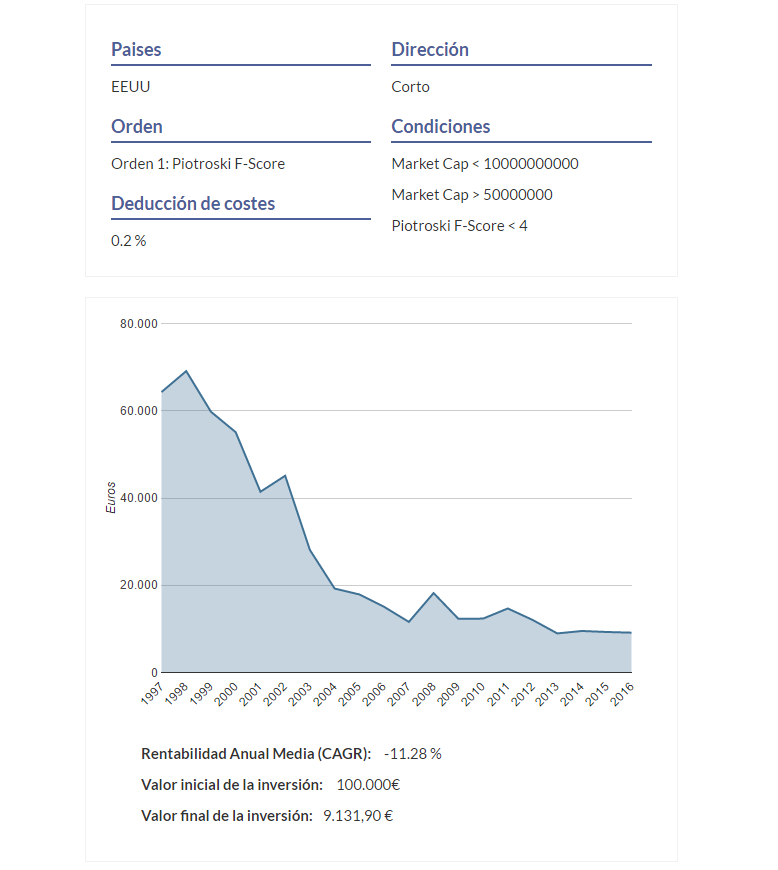Click the 1998 peak on the chart
The image size is (778, 870).
[x=186, y=371]
